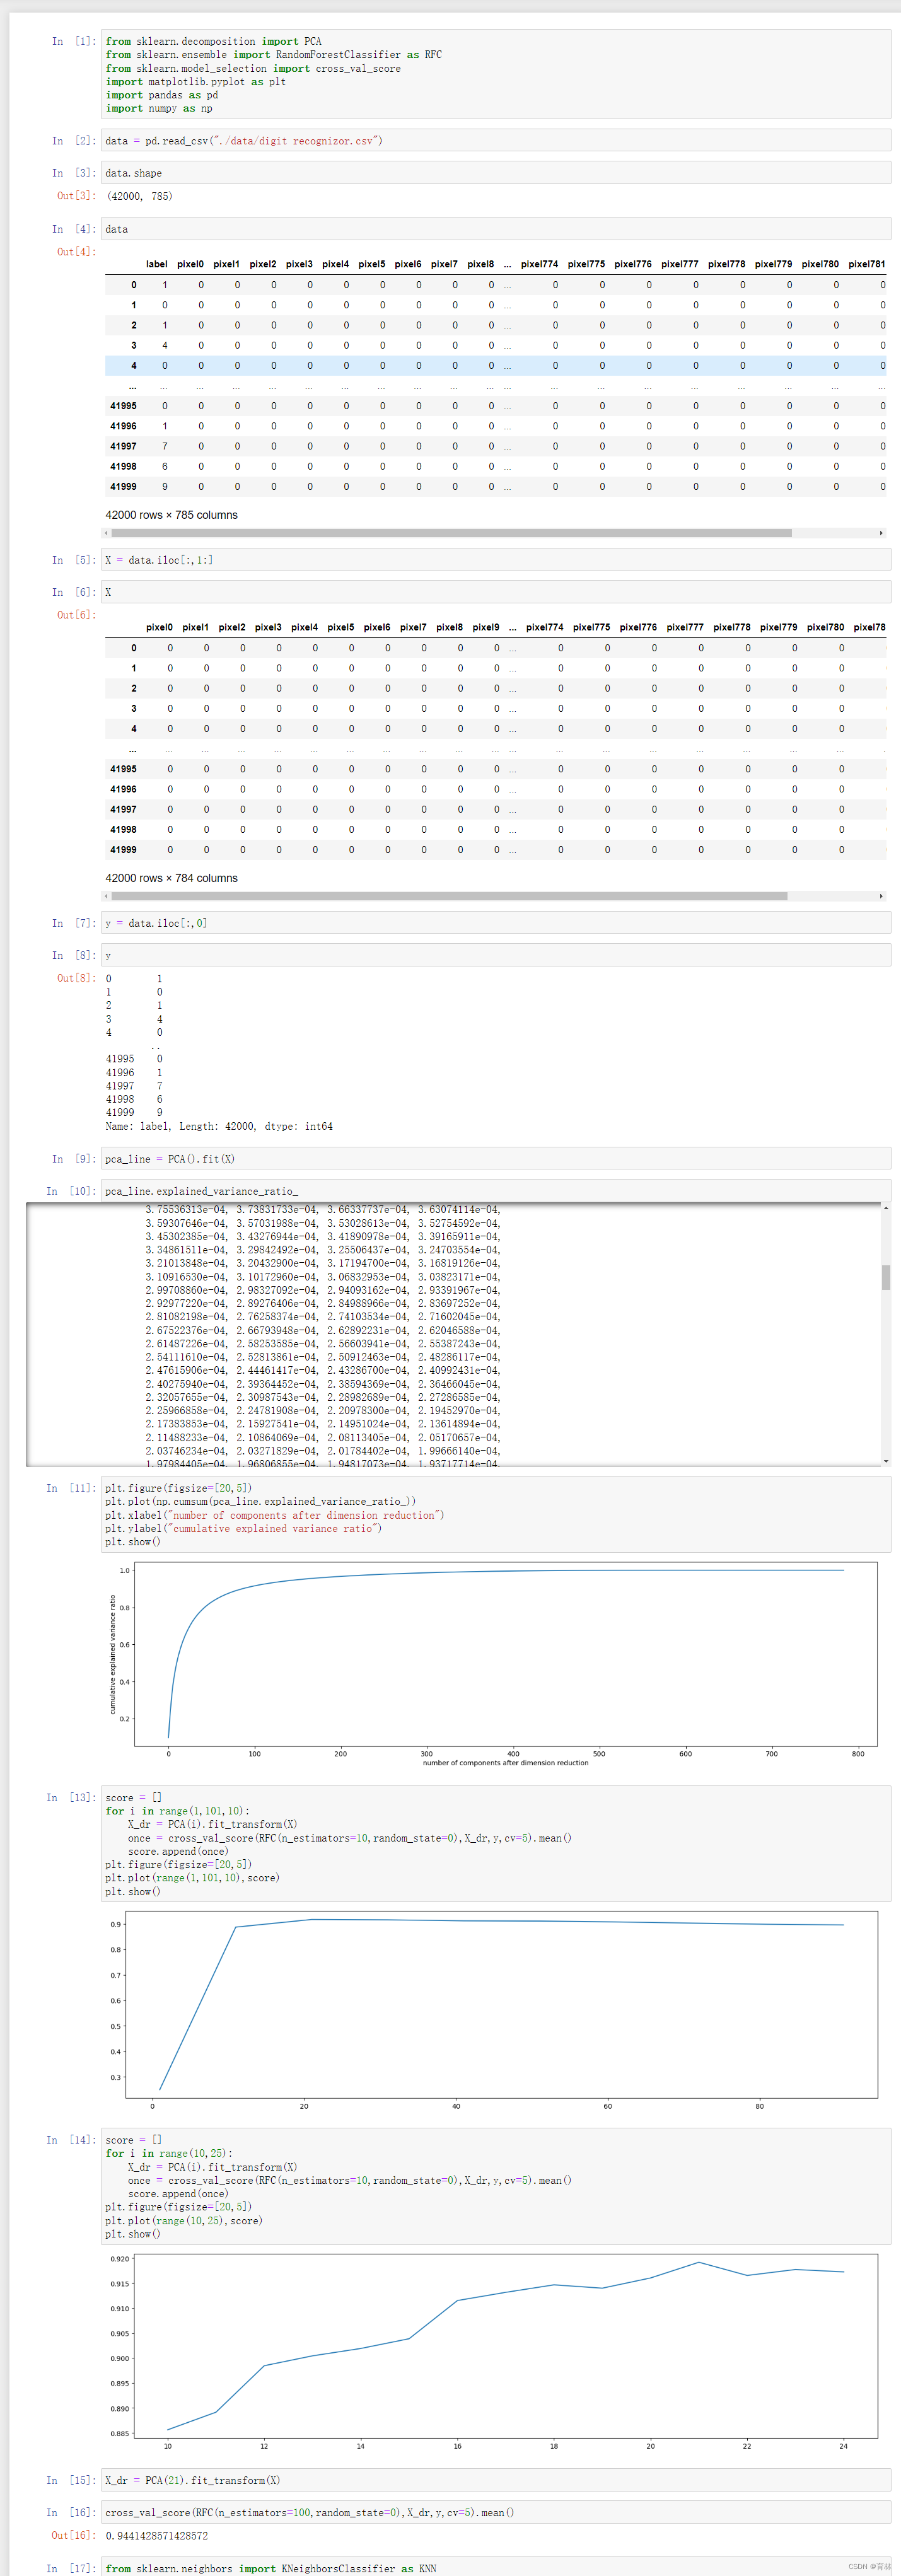Click the KNeighborsClassifier import cell In [17]
The width and height of the screenshot is (901, 2576).
click(x=496, y=2567)
